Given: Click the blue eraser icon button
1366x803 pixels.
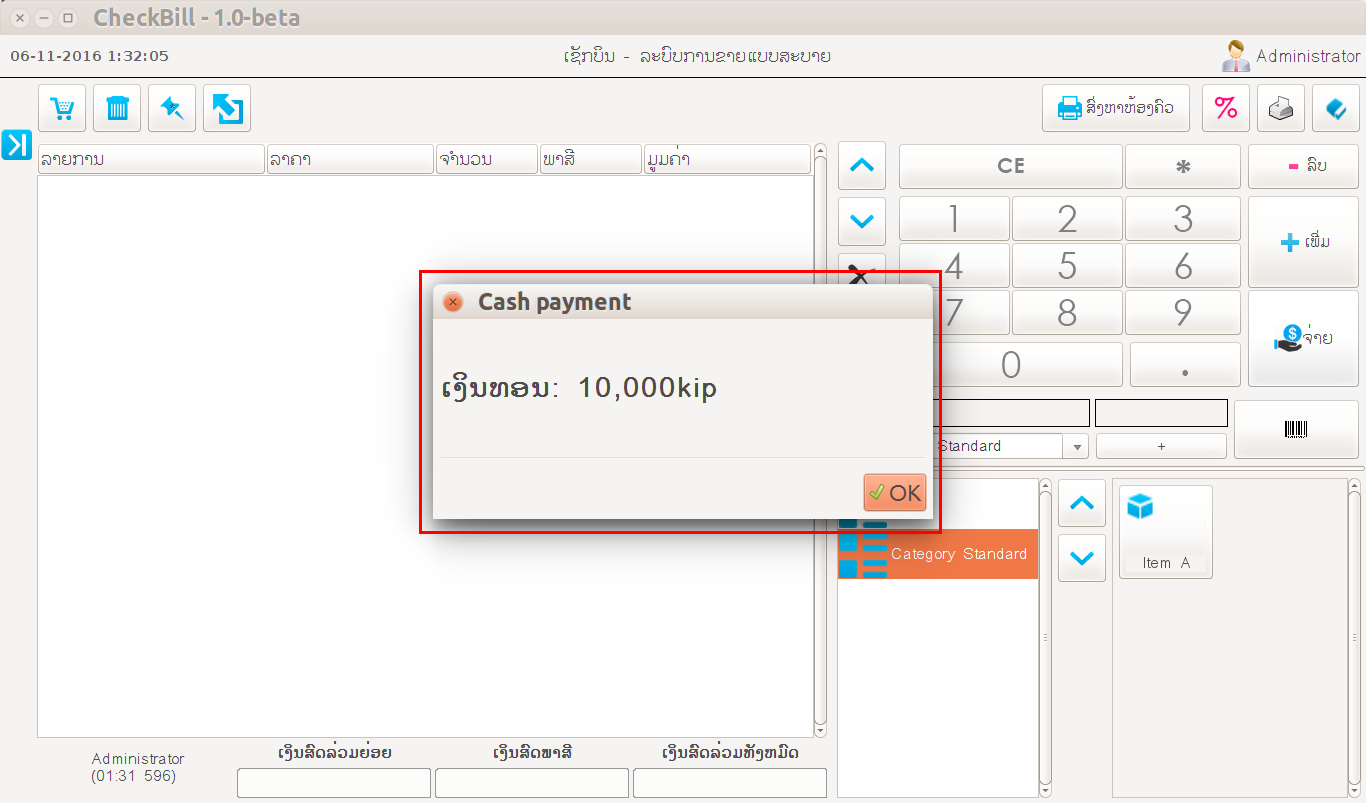Looking at the screenshot, I should [x=1335, y=108].
